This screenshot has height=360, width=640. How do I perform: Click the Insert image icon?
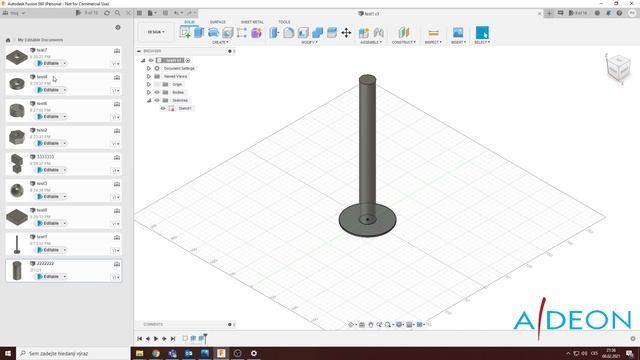pos(458,32)
